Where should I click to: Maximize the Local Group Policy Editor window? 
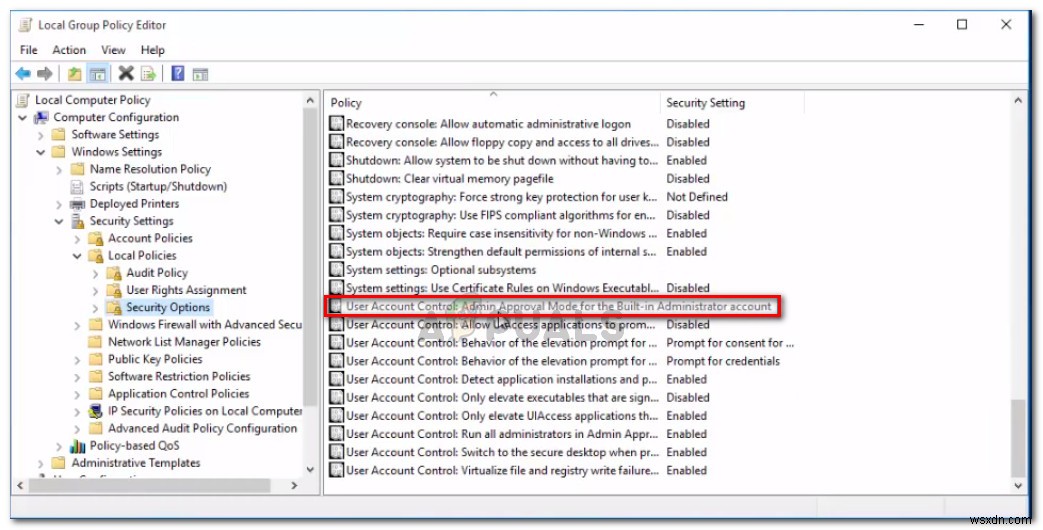pos(962,25)
